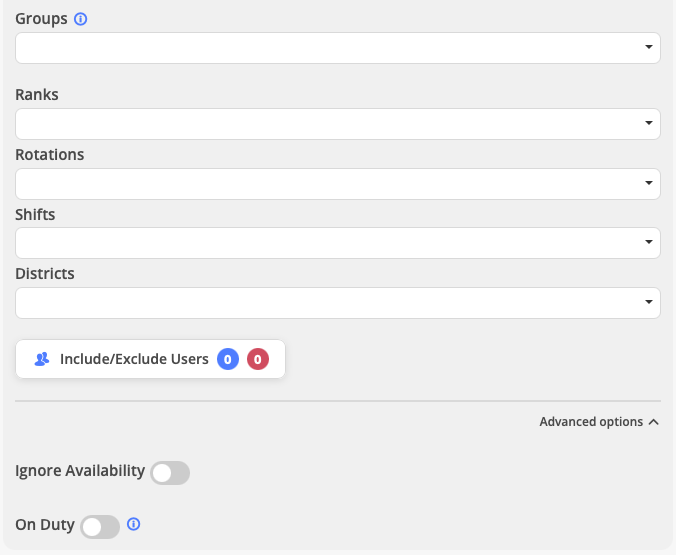The width and height of the screenshot is (676, 555).
Task: Enable the Ignore Availability switch
Action: point(170,473)
